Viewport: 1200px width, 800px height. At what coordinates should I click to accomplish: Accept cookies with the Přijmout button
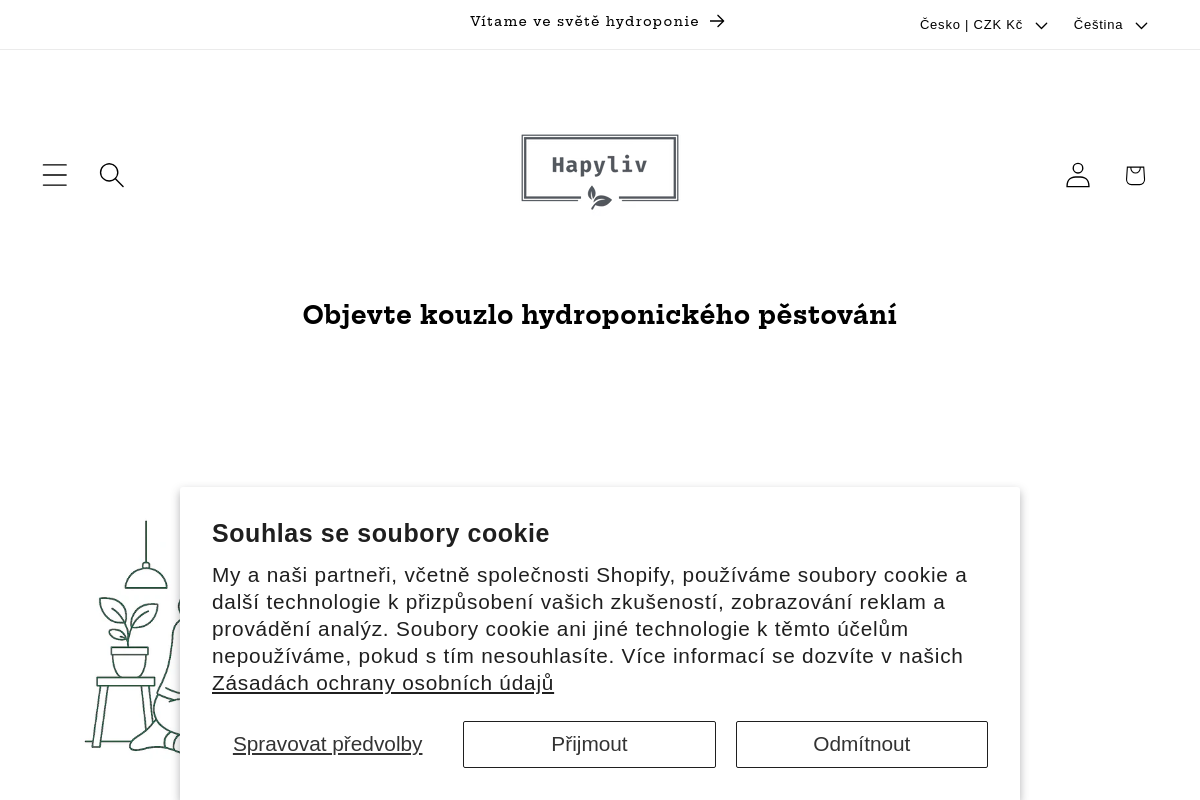click(589, 744)
